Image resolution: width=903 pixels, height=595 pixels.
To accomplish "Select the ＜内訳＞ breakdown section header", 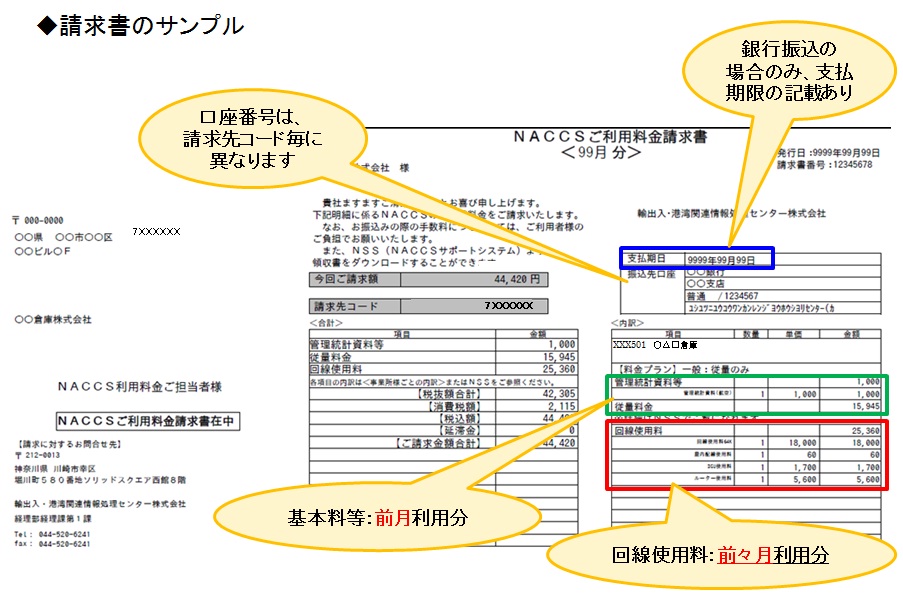I will coord(628,323).
